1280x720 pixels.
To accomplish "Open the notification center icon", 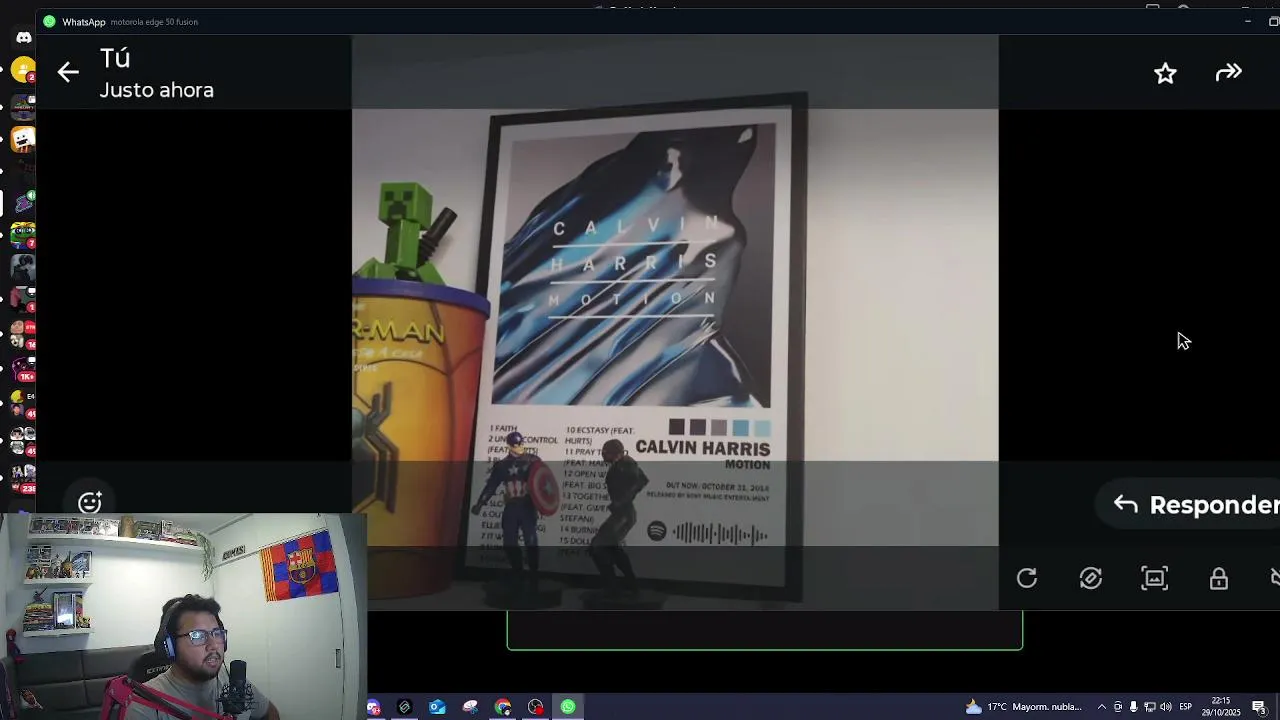I will pyautogui.click(x=1258, y=707).
